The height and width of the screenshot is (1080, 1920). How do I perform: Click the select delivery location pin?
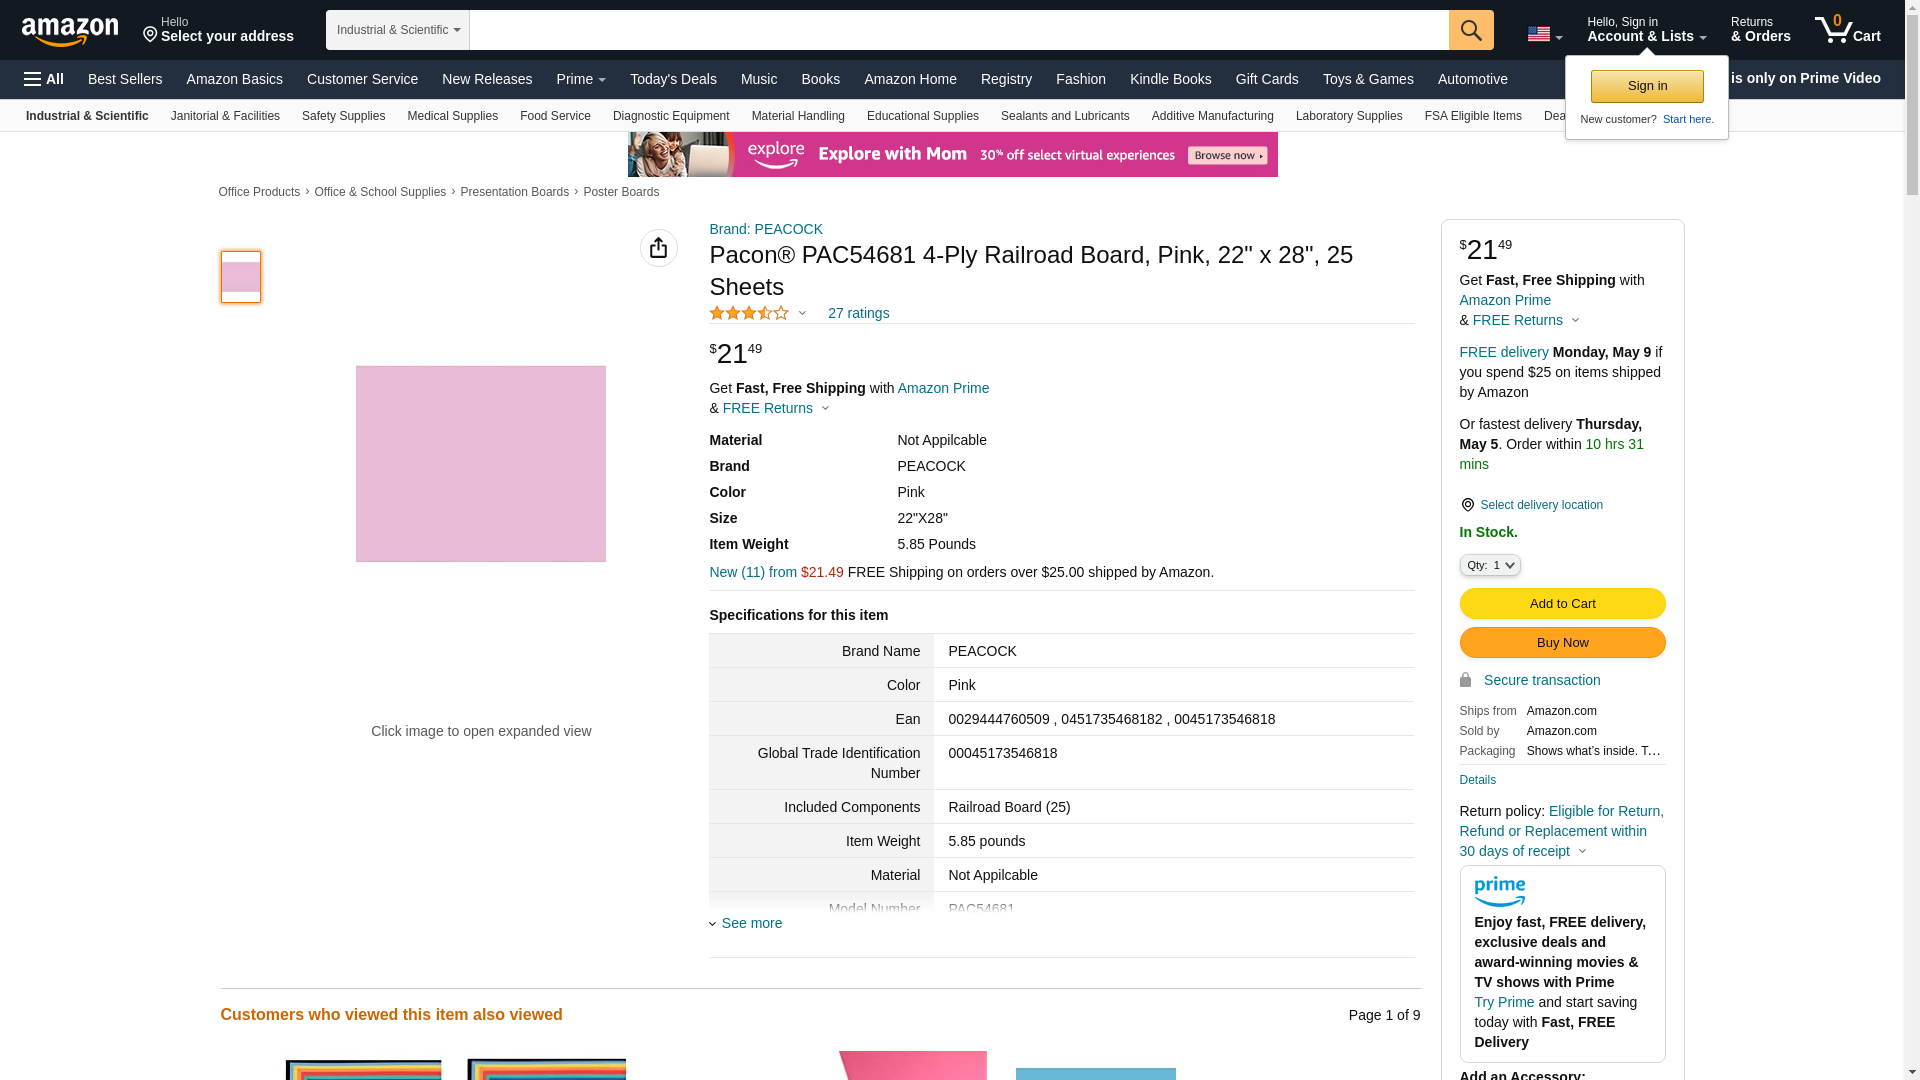[x=1467, y=505]
